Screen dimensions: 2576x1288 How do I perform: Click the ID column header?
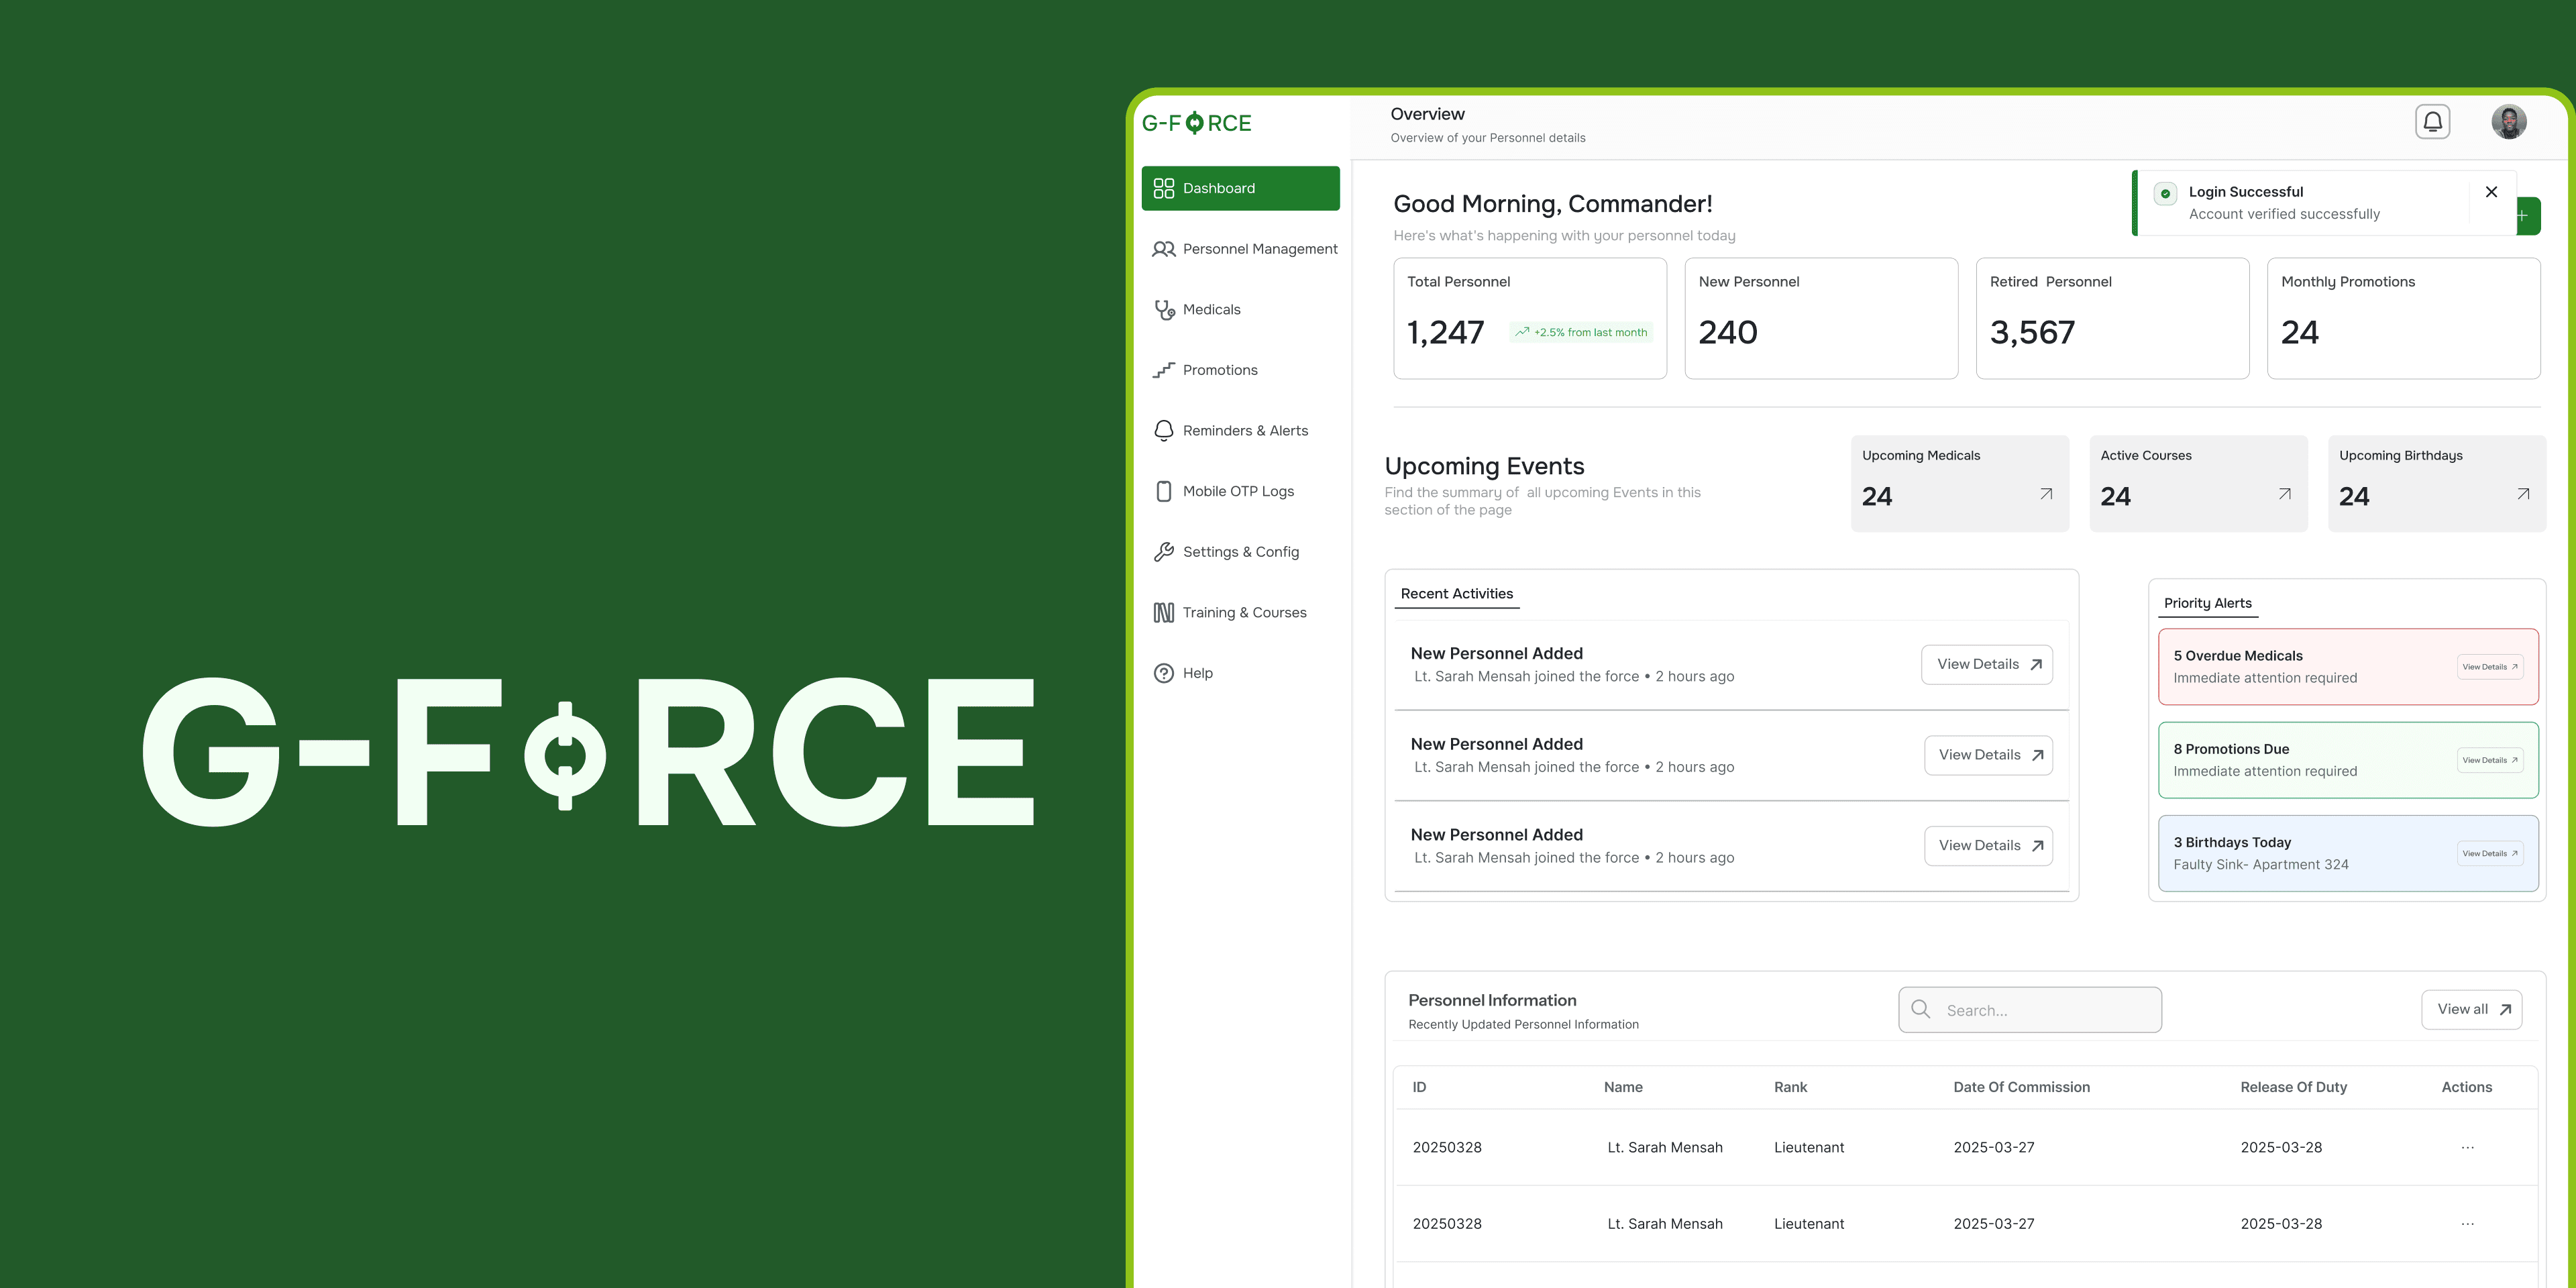tap(1419, 1087)
